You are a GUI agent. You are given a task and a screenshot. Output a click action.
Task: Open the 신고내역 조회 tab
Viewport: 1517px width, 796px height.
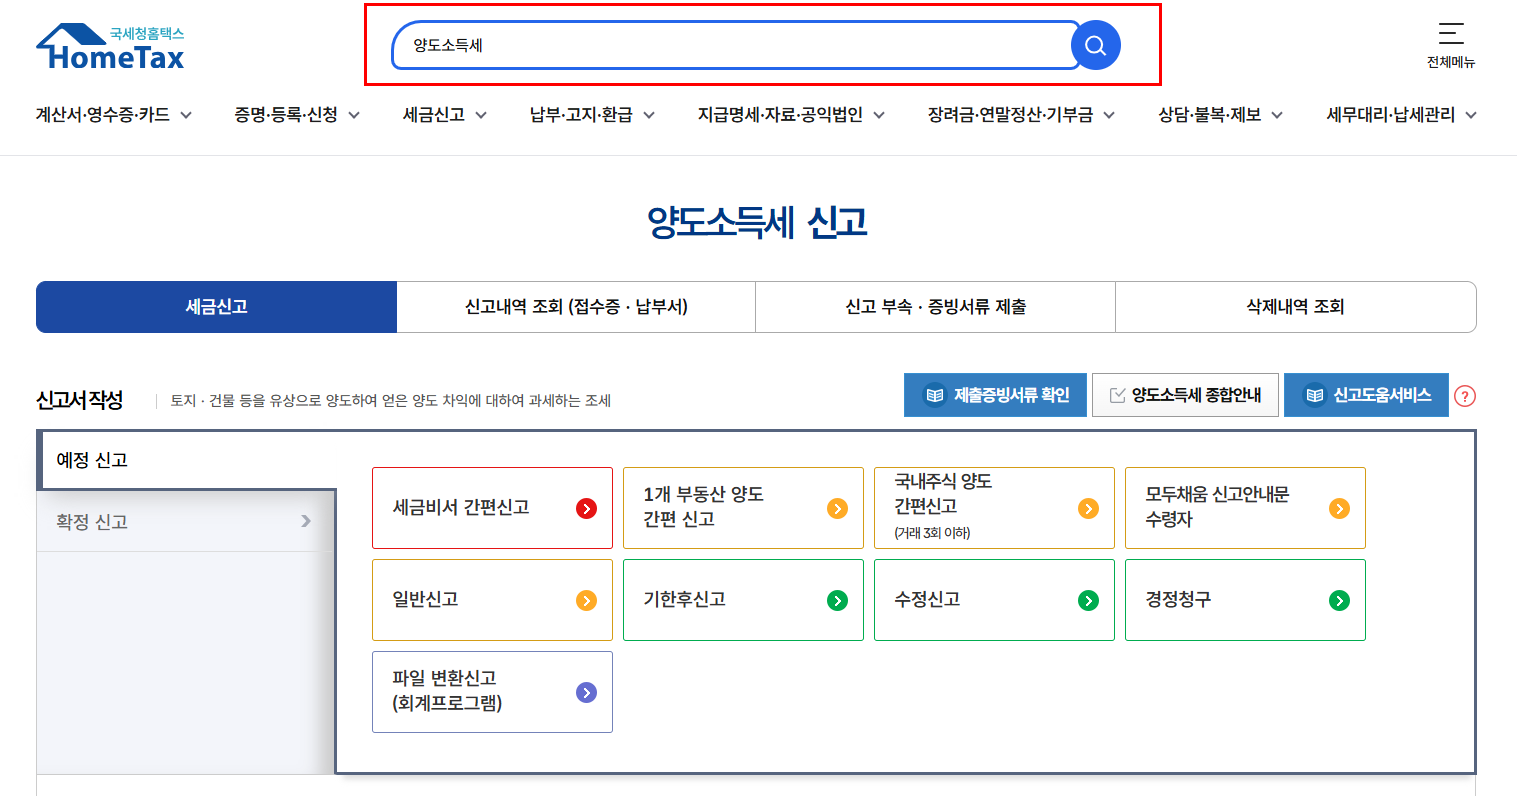pos(575,306)
